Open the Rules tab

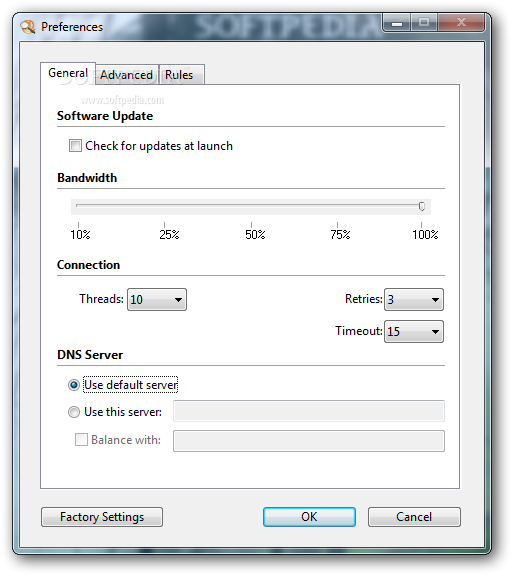(182, 75)
